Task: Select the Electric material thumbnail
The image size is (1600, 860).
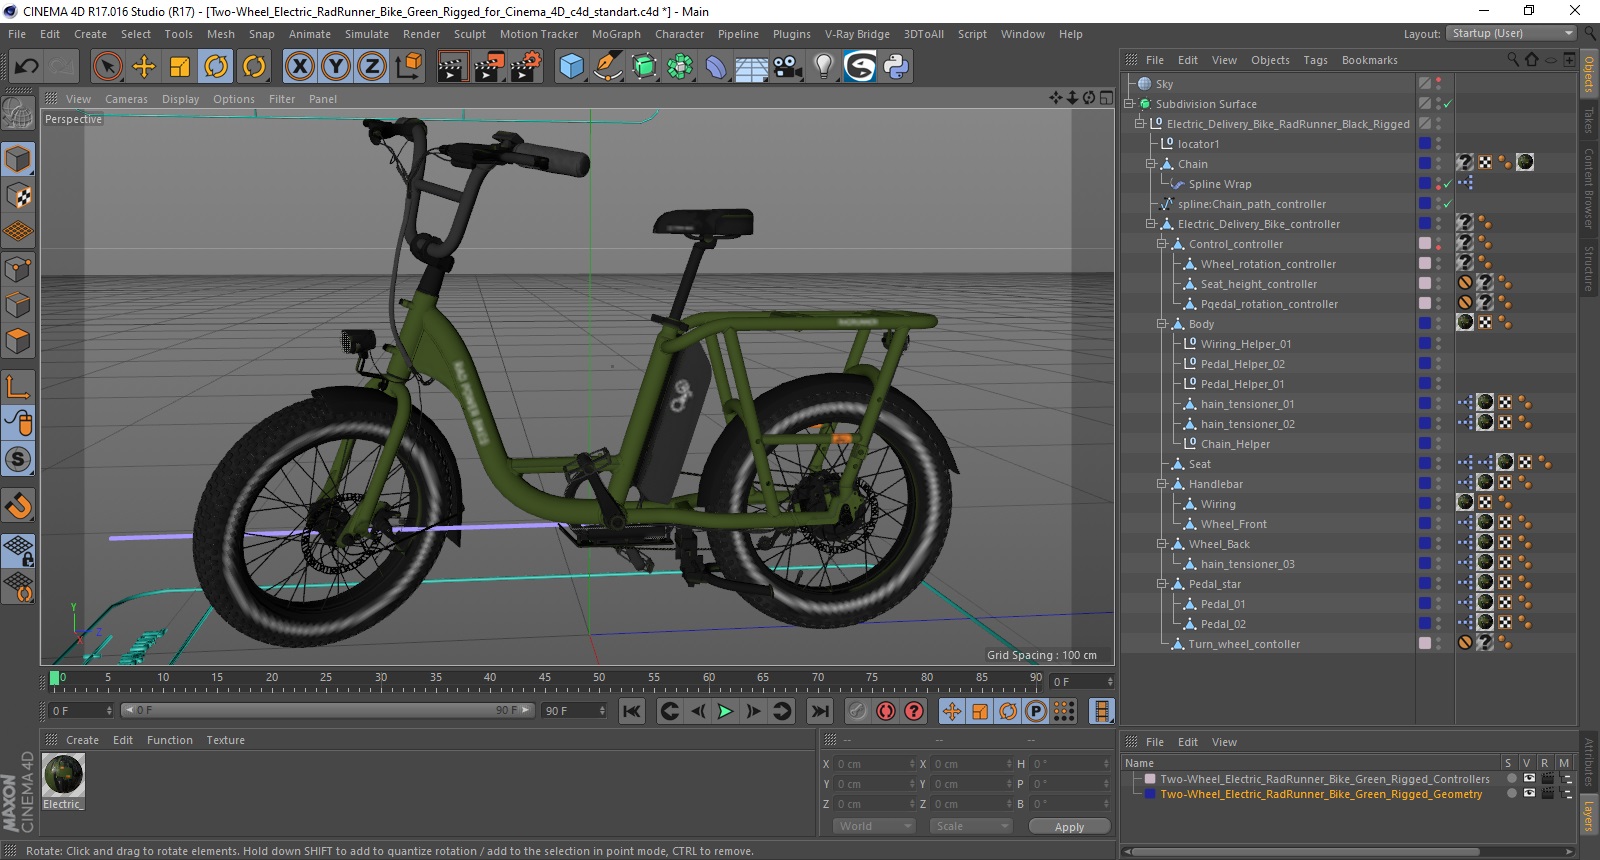Action: 64,776
